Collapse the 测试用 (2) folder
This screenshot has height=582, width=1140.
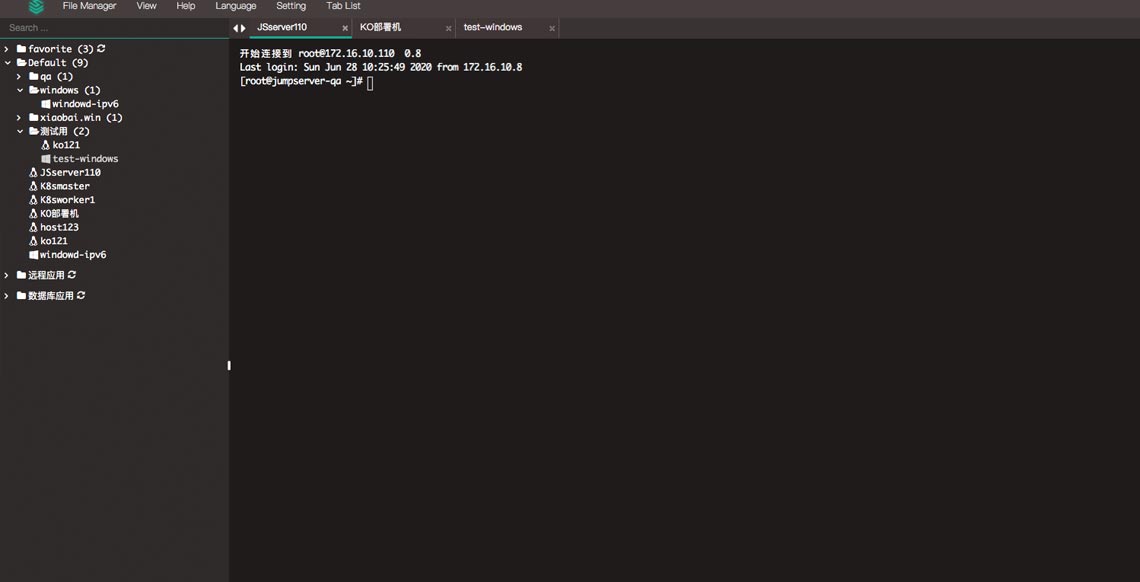pyautogui.click(x=19, y=131)
